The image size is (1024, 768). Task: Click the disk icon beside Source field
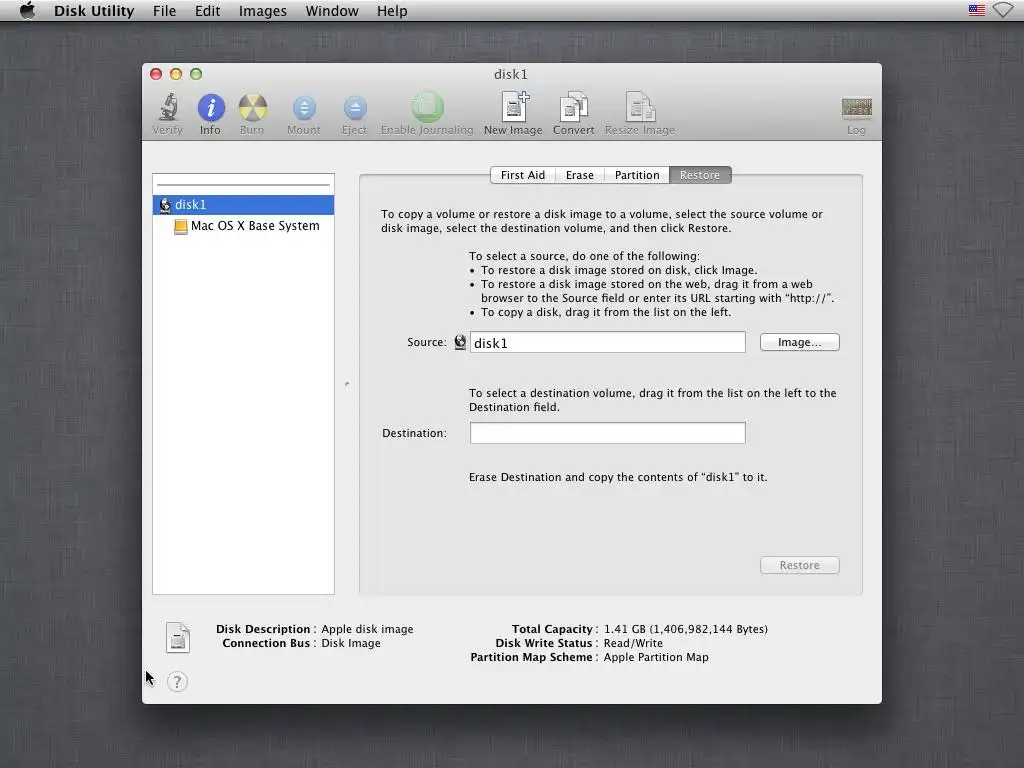(x=460, y=342)
